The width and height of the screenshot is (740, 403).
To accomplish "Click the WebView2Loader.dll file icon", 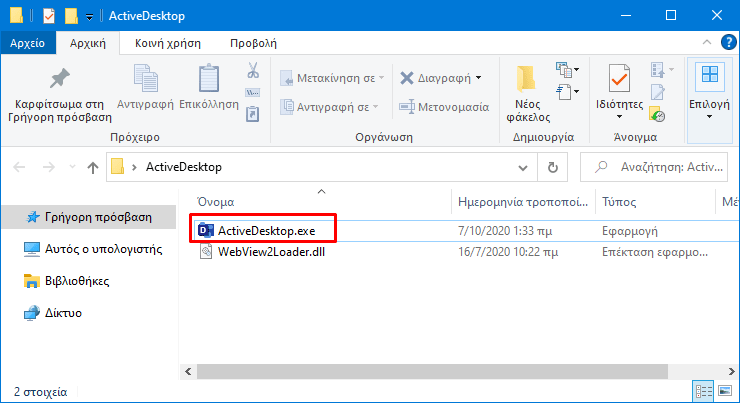I will (x=206, y=252).
